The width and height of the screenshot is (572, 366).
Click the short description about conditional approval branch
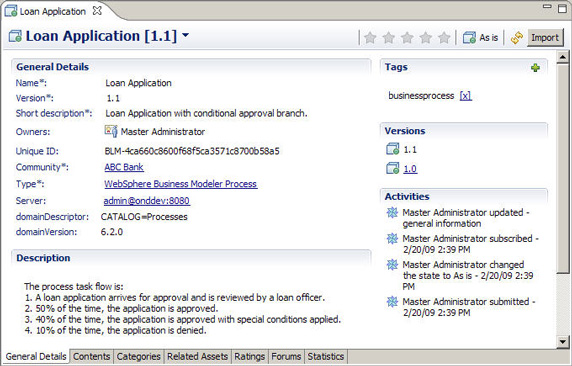(206, 113)
